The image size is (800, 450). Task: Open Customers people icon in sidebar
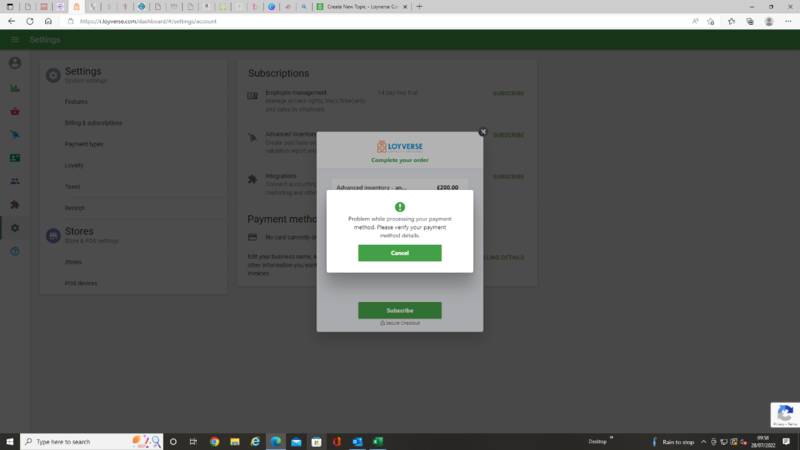15,181
